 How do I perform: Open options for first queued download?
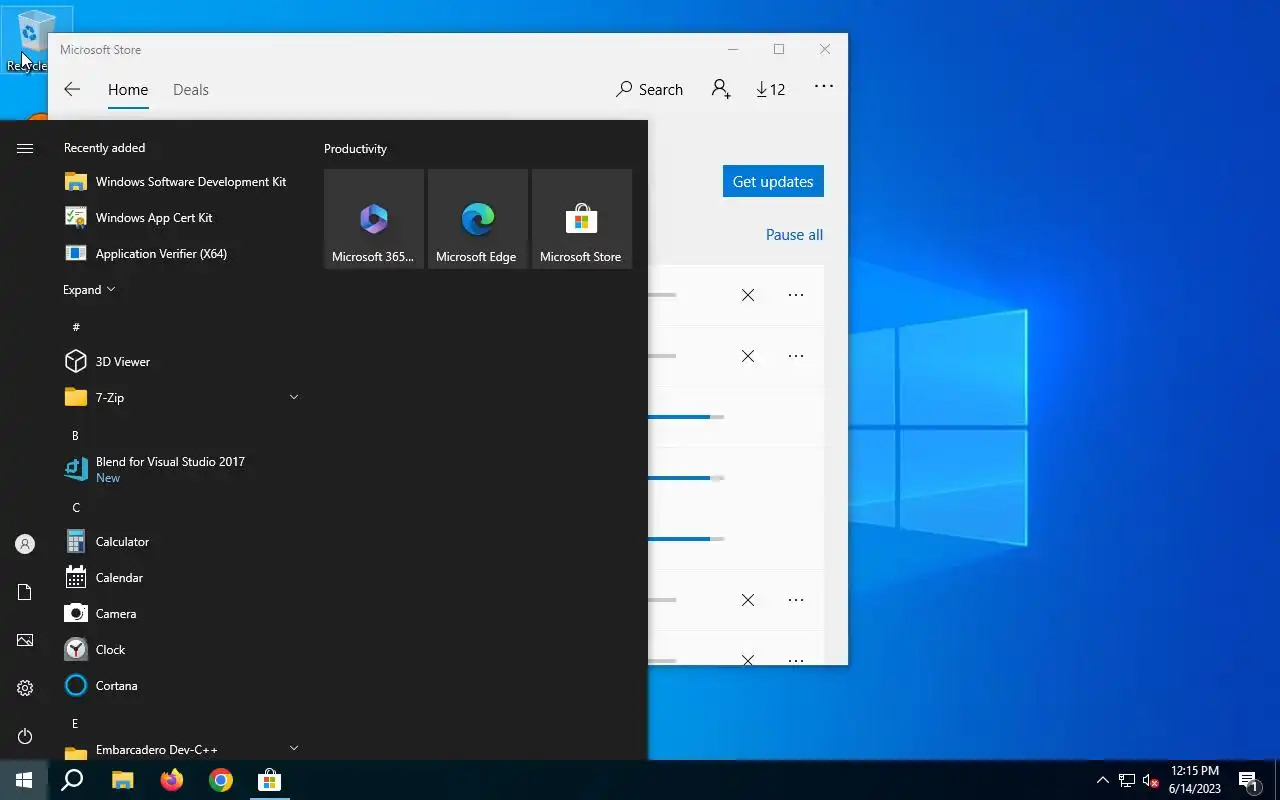pos(796,295)
